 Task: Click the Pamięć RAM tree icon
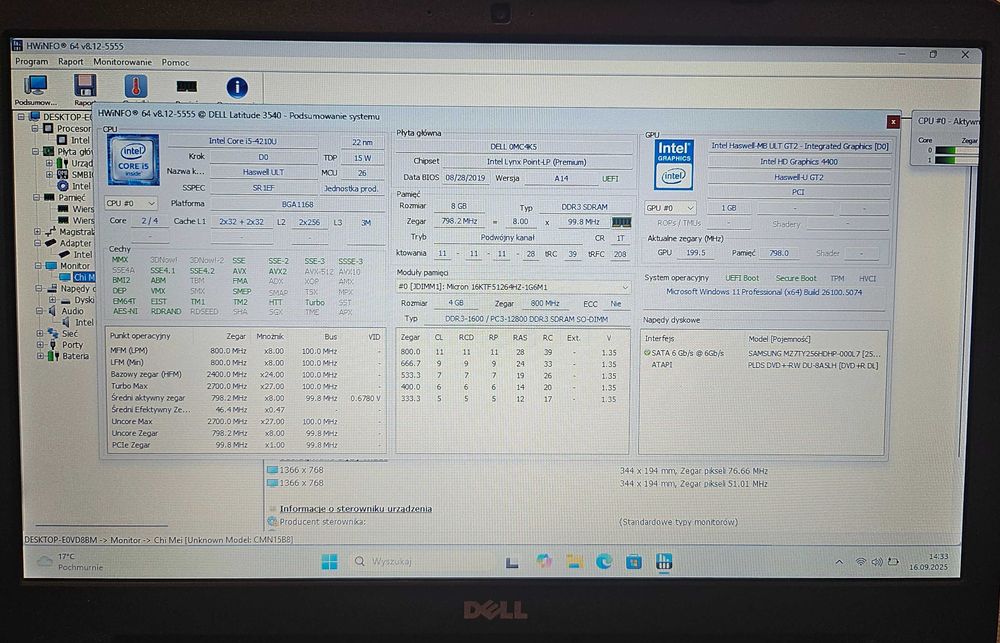tap(49, 197)
